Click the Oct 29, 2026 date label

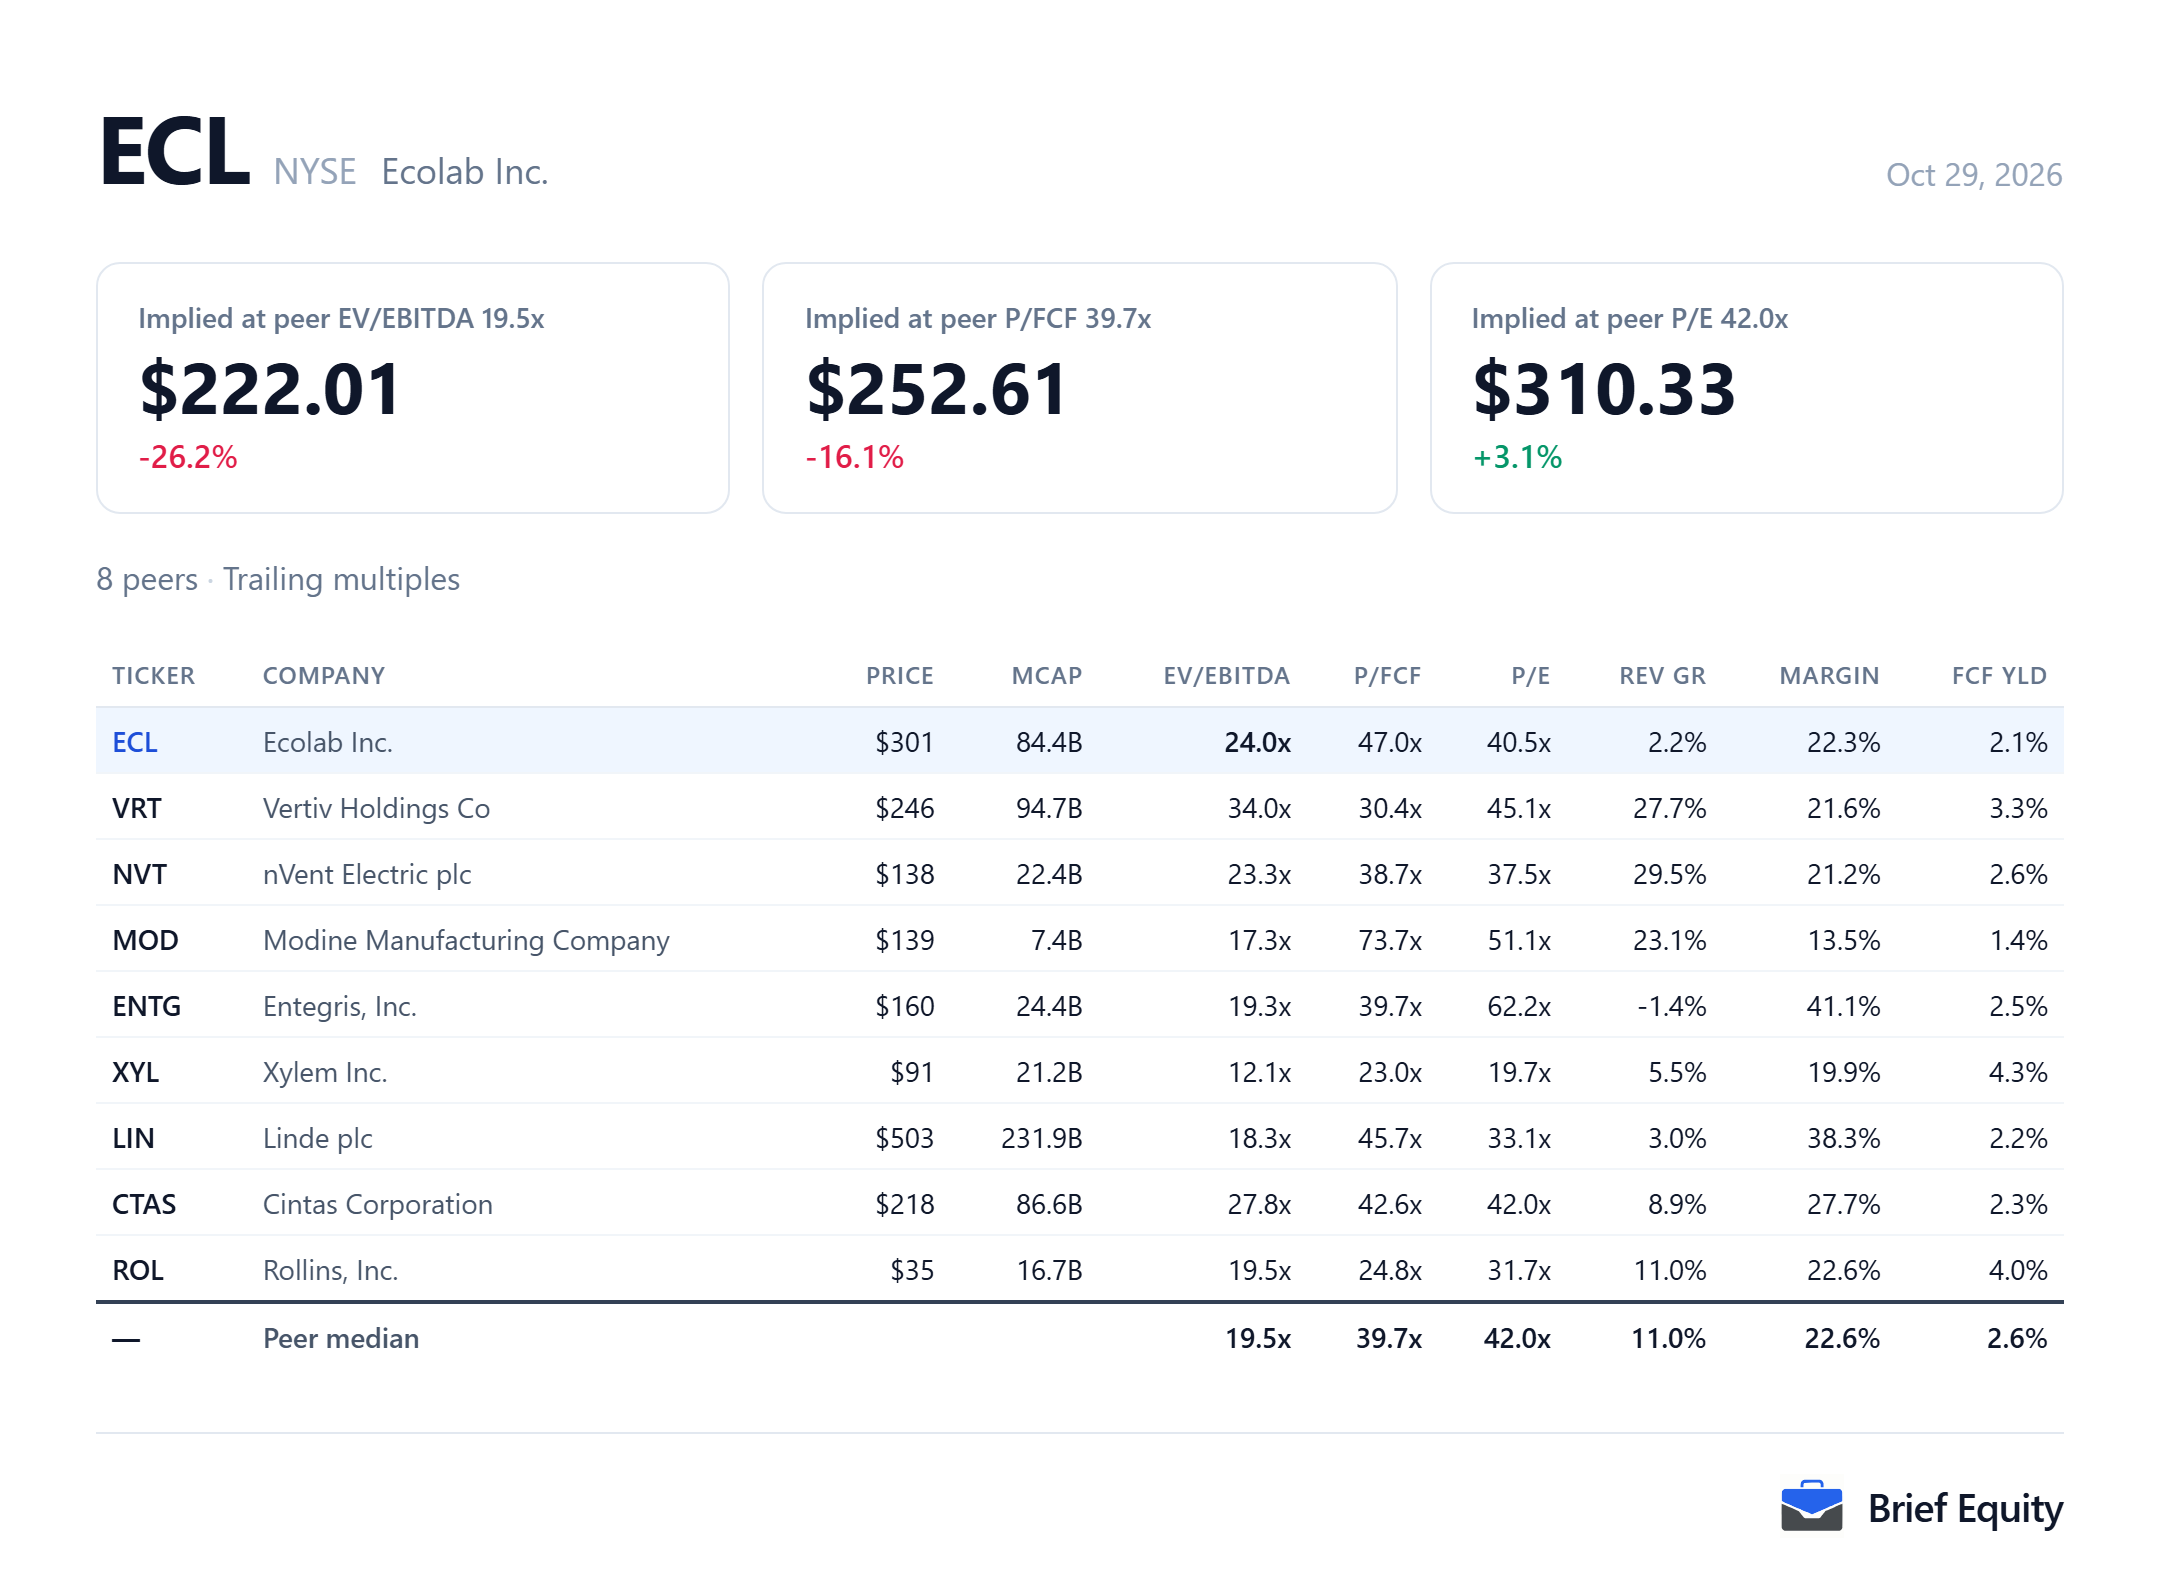tap(1974, 175)
